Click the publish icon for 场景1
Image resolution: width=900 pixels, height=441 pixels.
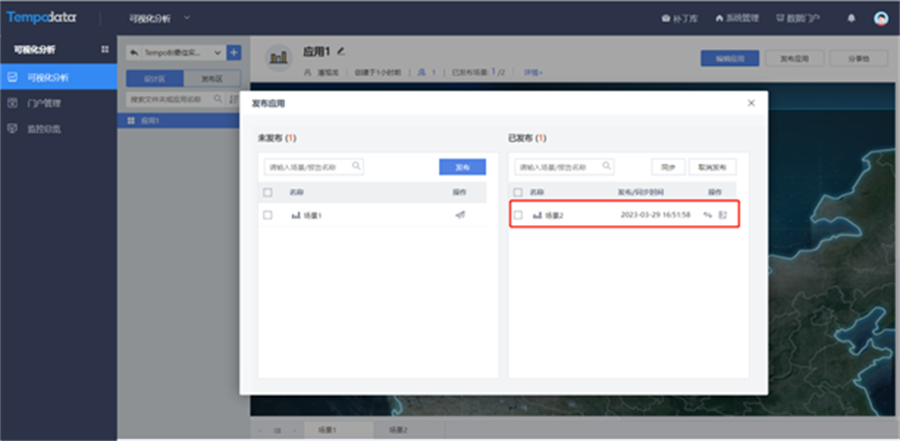(x=460, y=215)
